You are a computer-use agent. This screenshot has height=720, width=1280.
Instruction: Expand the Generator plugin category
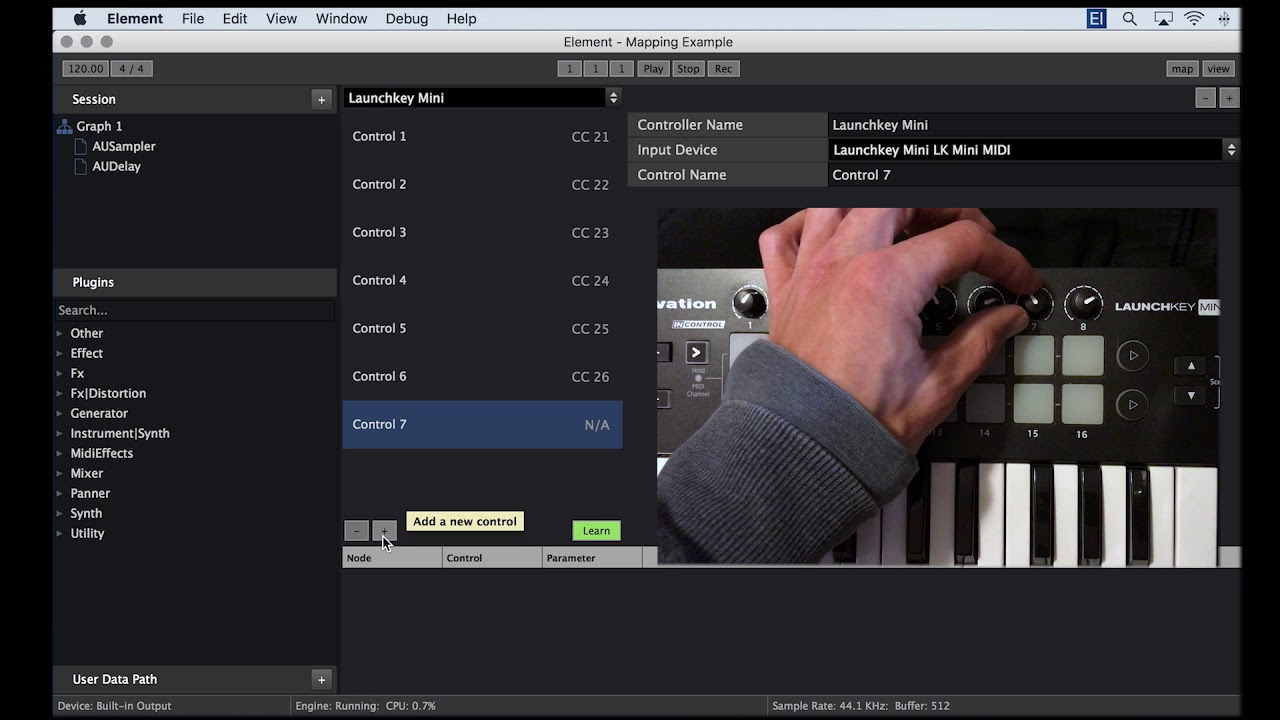coord(60,413)
